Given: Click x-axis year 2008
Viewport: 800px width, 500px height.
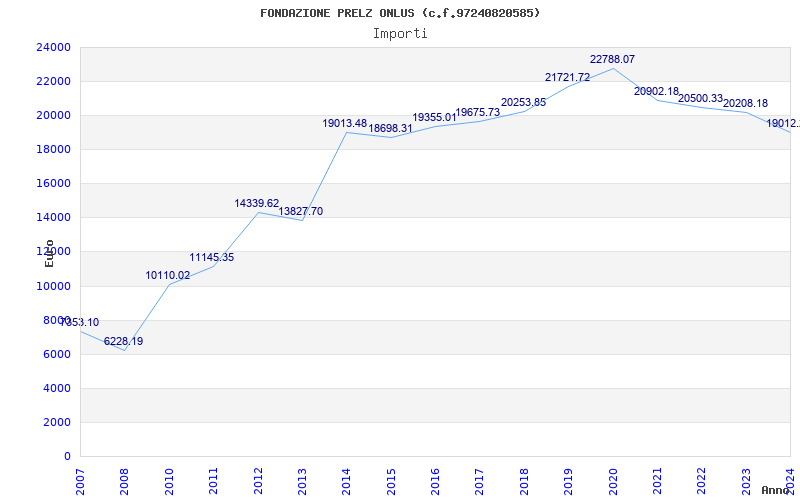Looking at the screenshot, I should [124, 481].
